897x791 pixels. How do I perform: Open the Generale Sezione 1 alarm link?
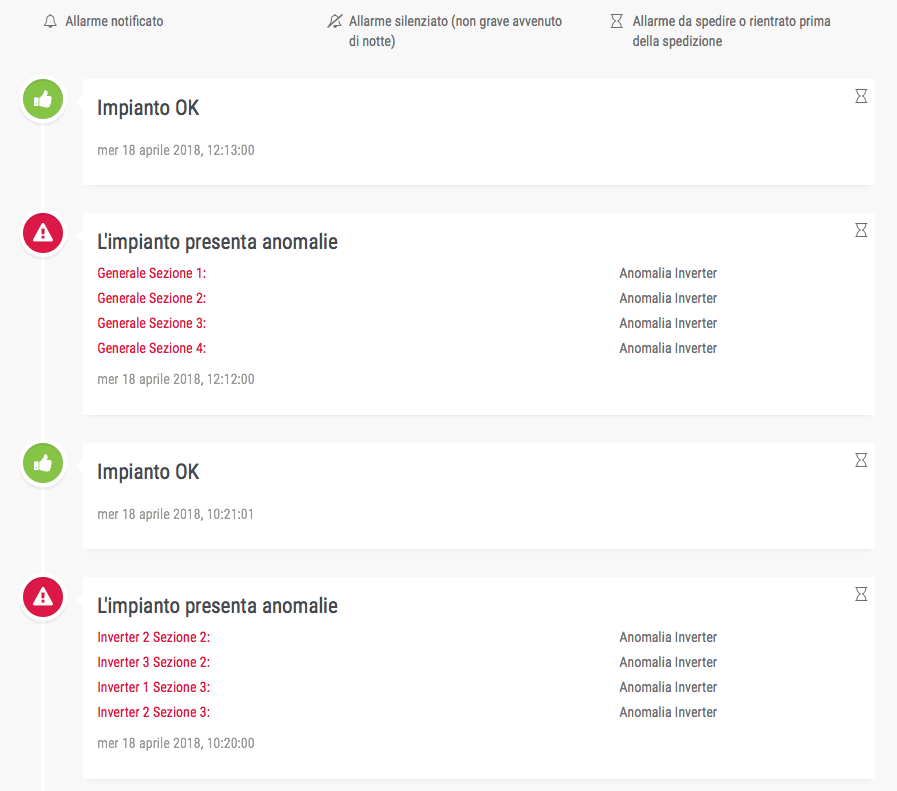(x=151, y=273)
